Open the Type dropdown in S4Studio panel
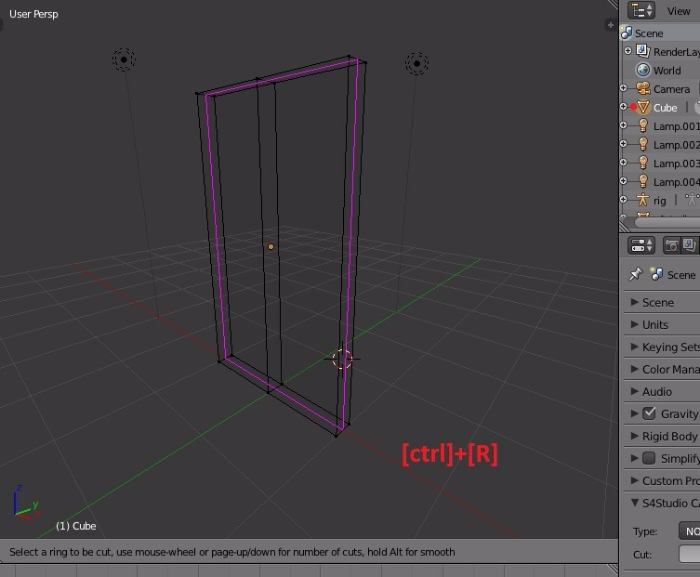Viewport: 700px width, 577px height. click(688, 531)
